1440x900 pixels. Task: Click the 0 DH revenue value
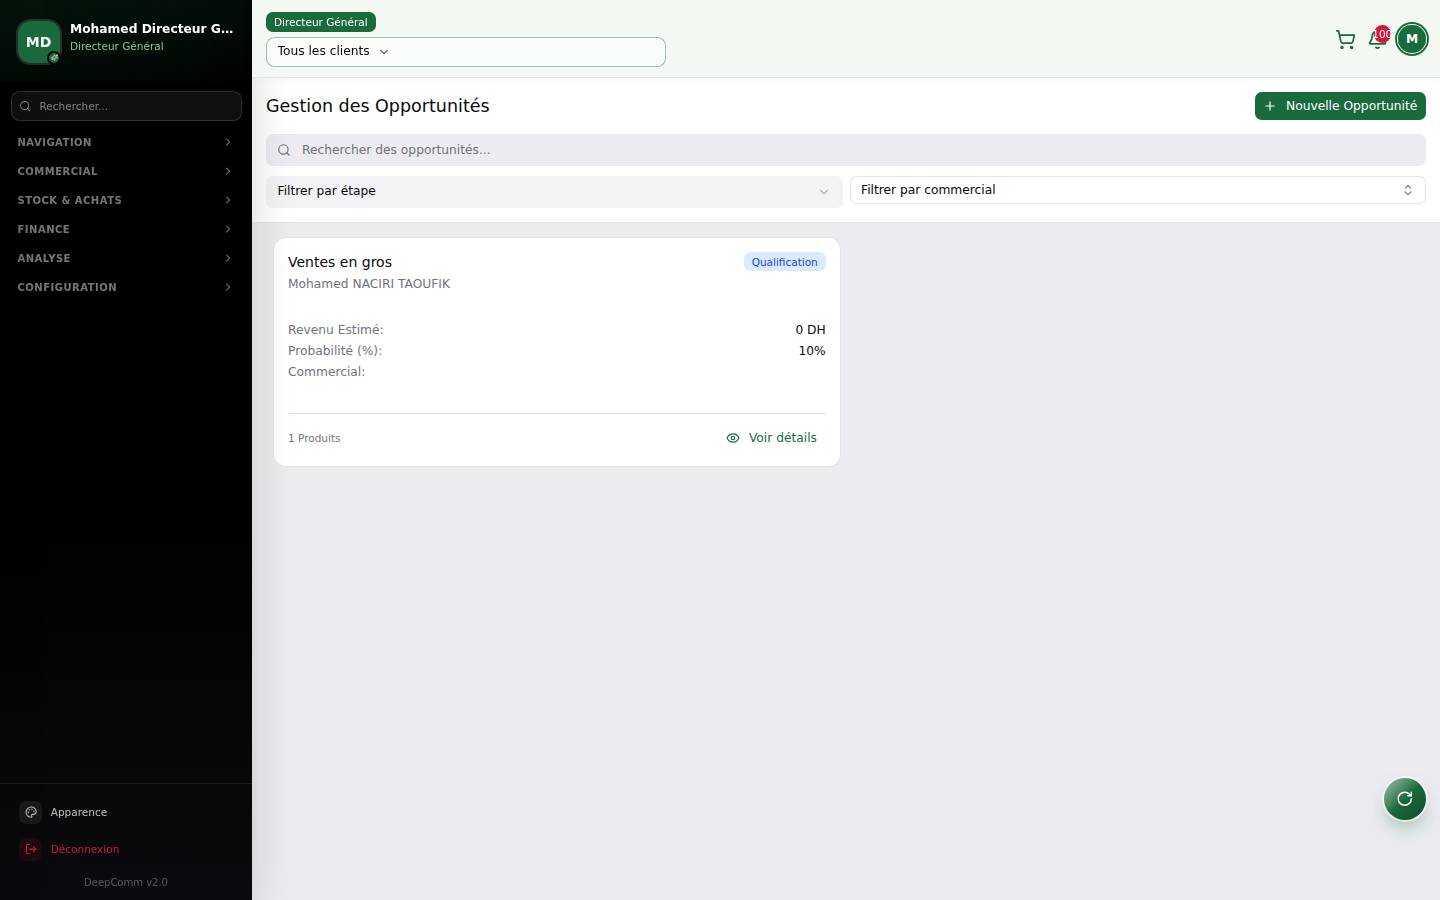click(x=811, y=330)
